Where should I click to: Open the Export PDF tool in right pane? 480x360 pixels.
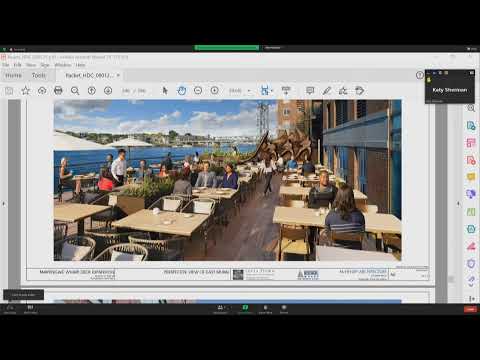pos(471,126)
